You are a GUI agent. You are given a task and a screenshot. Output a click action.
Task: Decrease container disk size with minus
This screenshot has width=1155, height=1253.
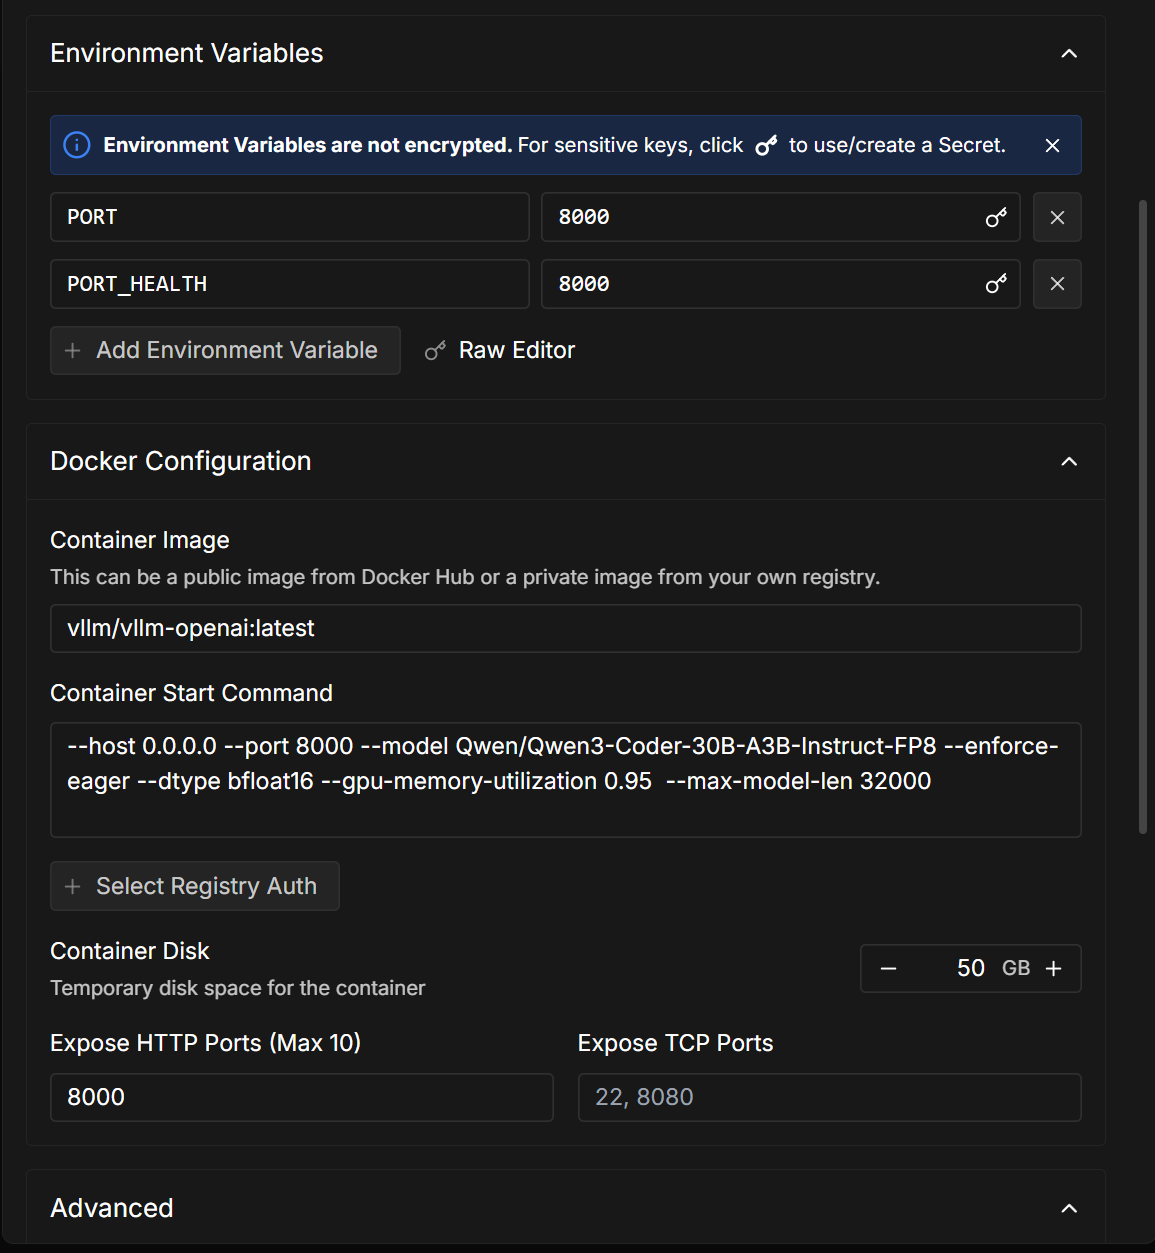(x=888, y=968)
